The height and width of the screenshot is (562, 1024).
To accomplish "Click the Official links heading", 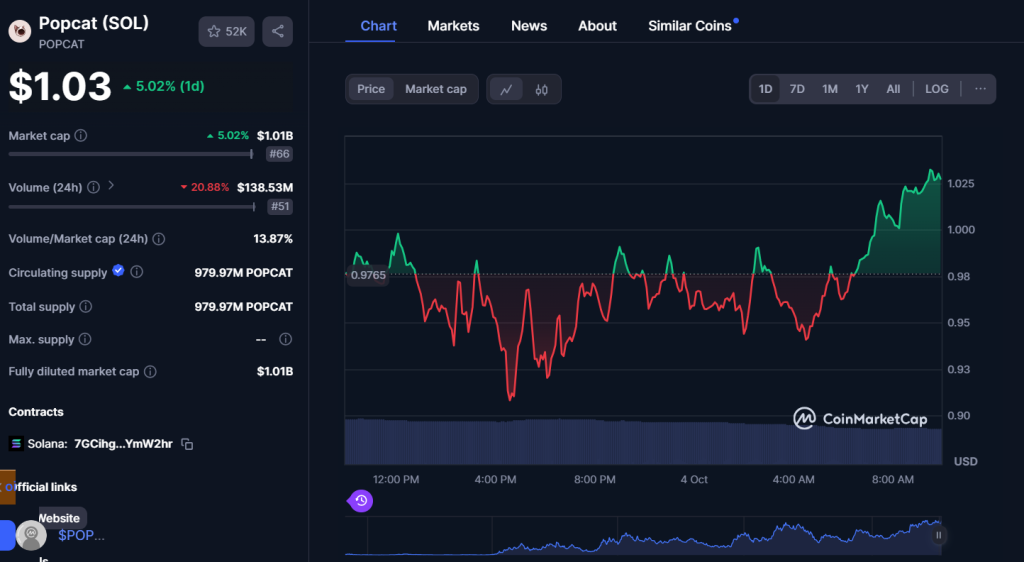I will 43,487.
